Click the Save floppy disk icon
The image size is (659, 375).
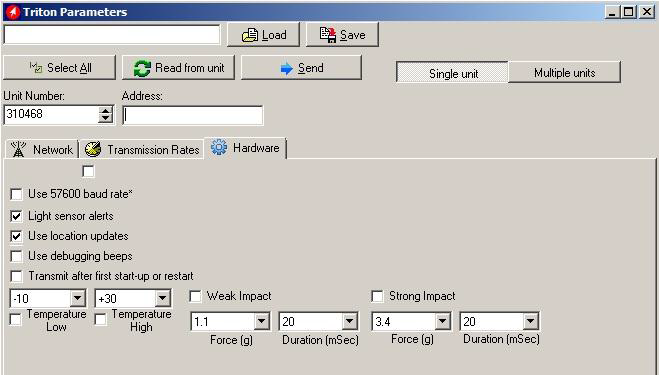[x=328, y=35]
